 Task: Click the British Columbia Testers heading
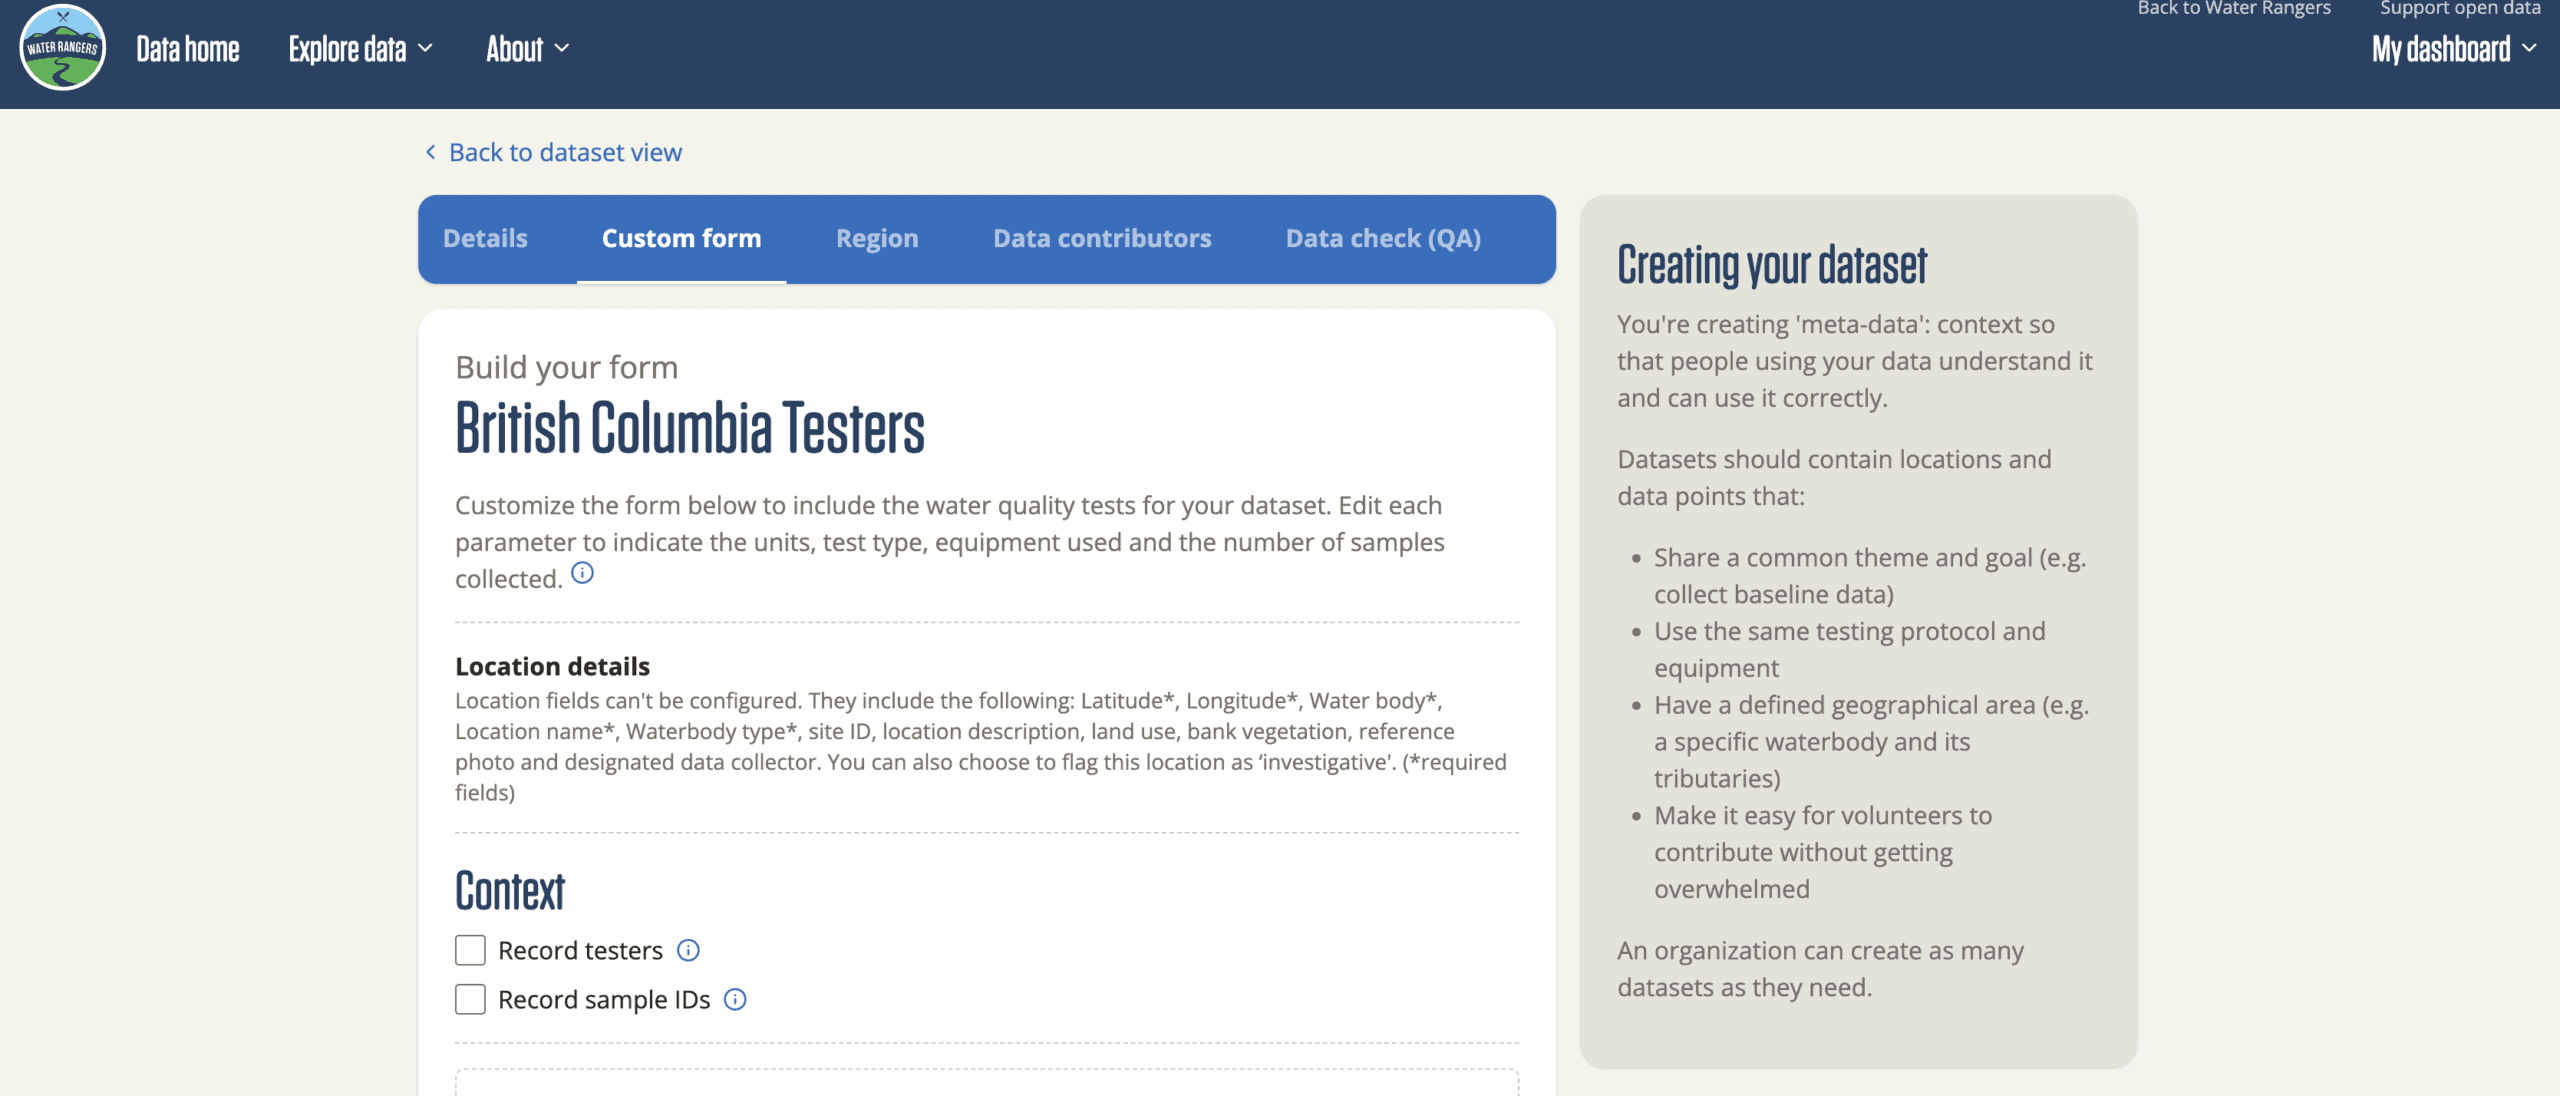tap(690, 428)
